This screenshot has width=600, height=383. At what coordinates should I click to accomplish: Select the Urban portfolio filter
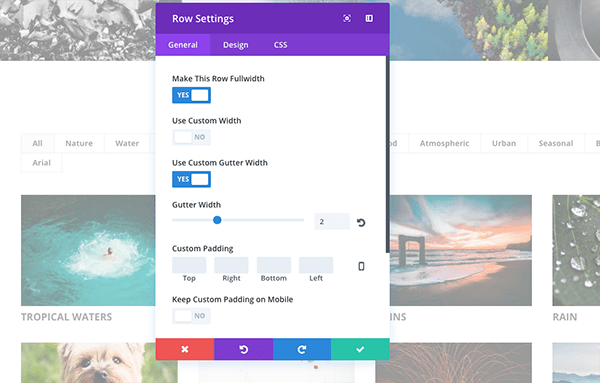tap(504, 143)
